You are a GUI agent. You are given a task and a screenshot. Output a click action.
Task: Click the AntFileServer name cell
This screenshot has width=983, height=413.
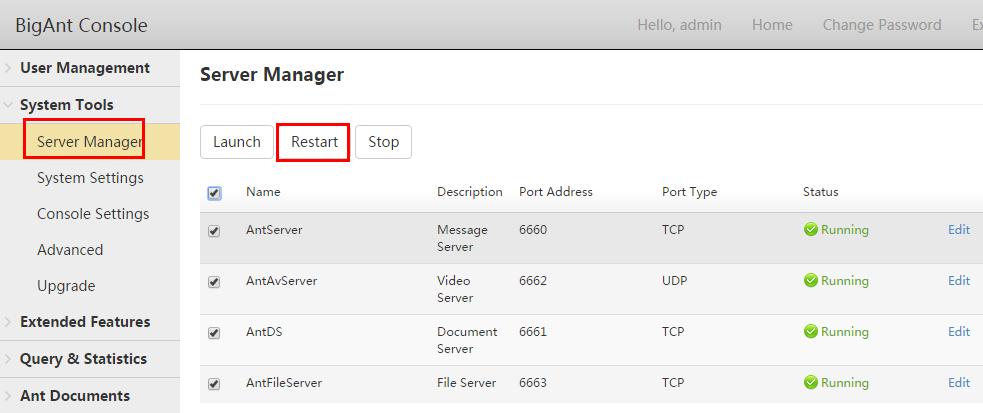point(284,382)
